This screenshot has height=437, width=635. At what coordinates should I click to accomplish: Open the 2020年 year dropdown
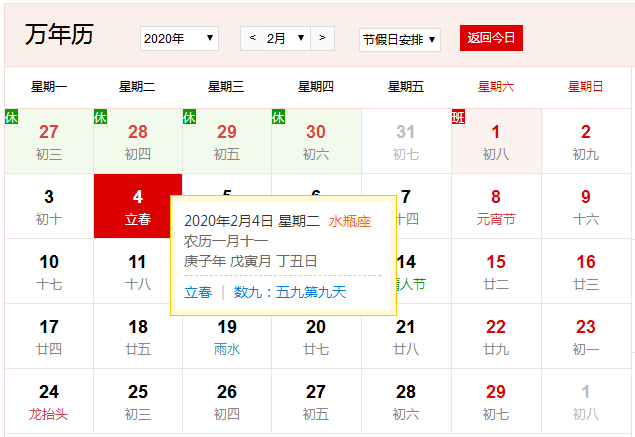tap(179, 38)
